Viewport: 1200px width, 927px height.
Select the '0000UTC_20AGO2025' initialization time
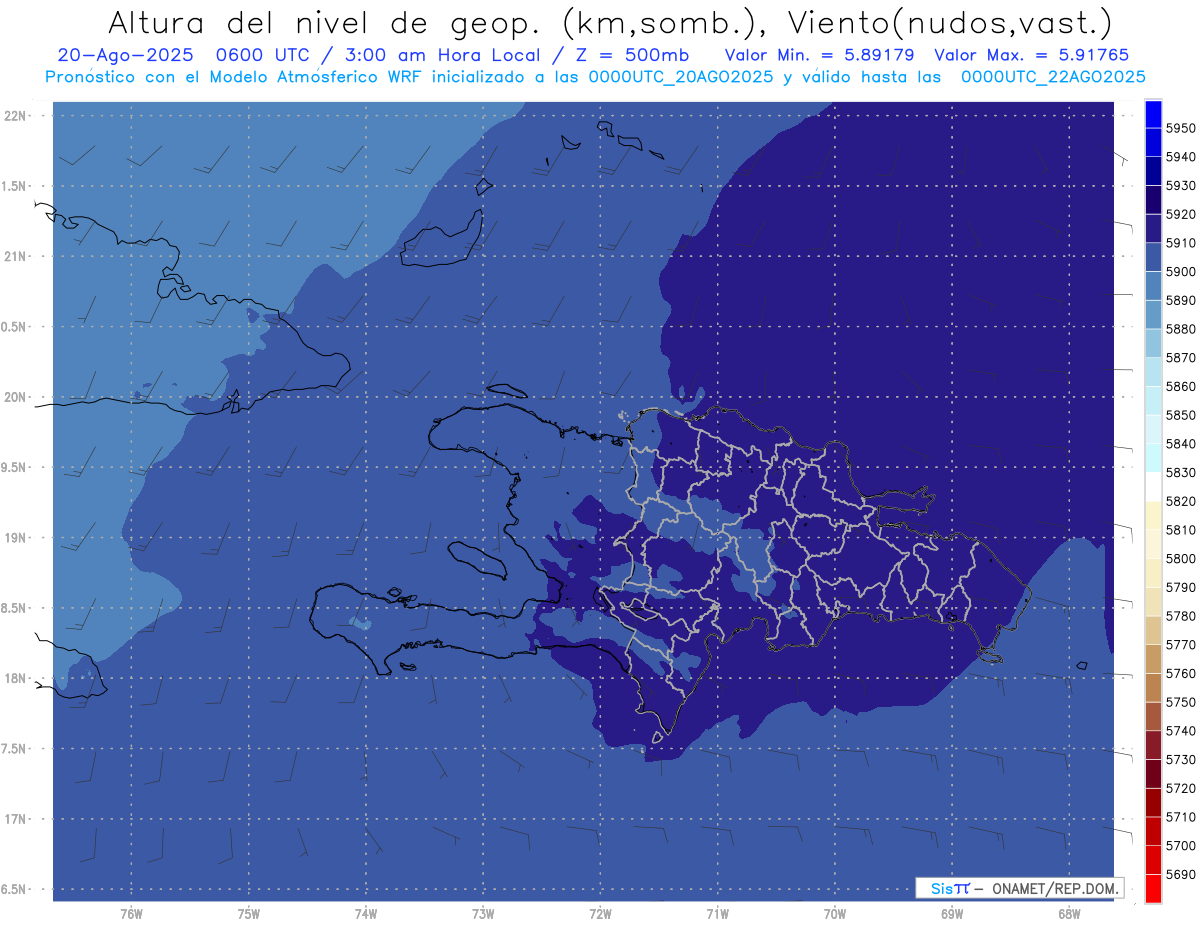click(x=680, y=77)
